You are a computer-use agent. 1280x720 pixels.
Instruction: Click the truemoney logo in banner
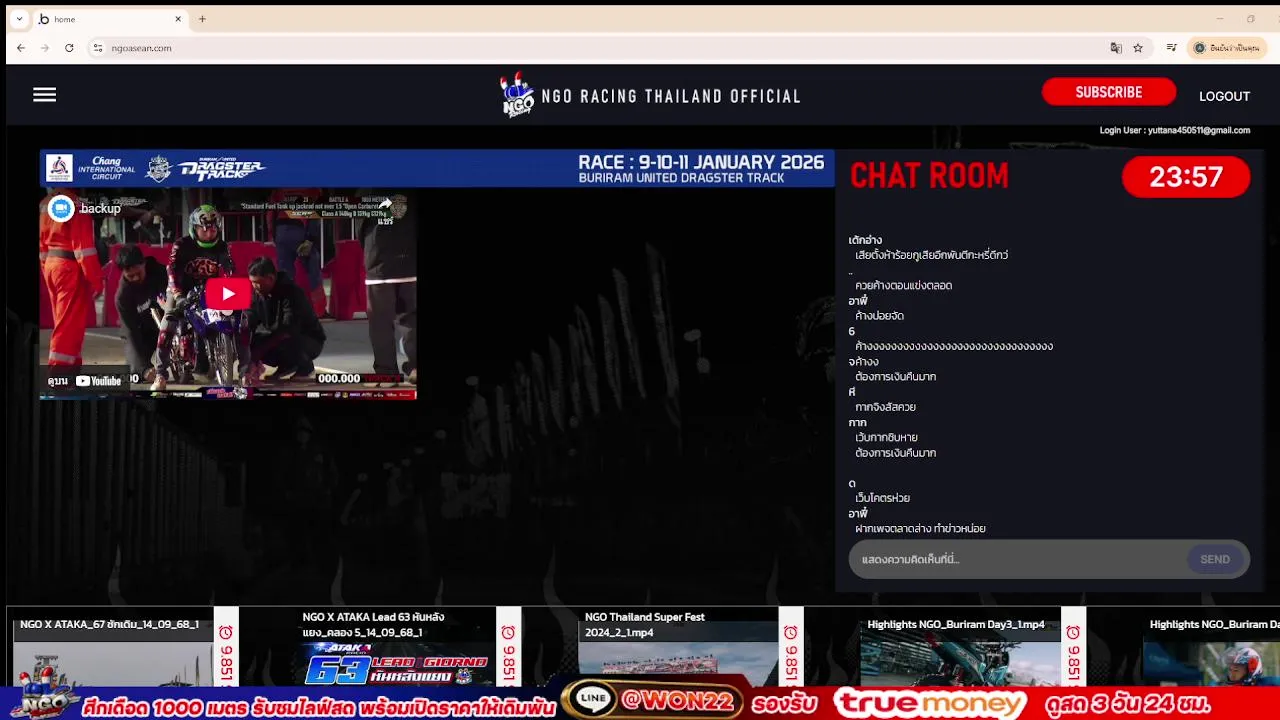pyautogui.click(x=929, y=703)
